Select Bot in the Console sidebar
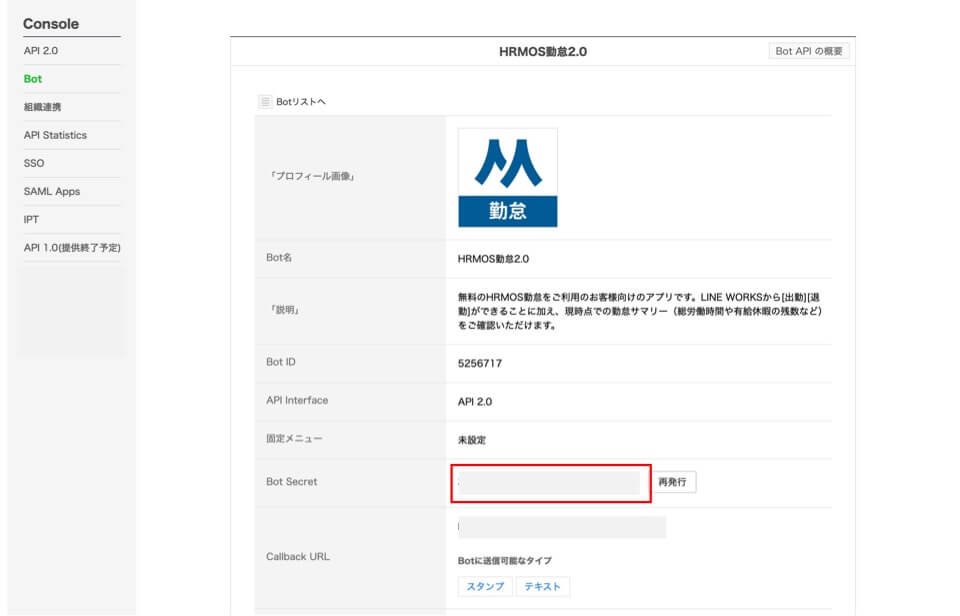The width and height of the screenshot is (960, 616). (32, 79)
